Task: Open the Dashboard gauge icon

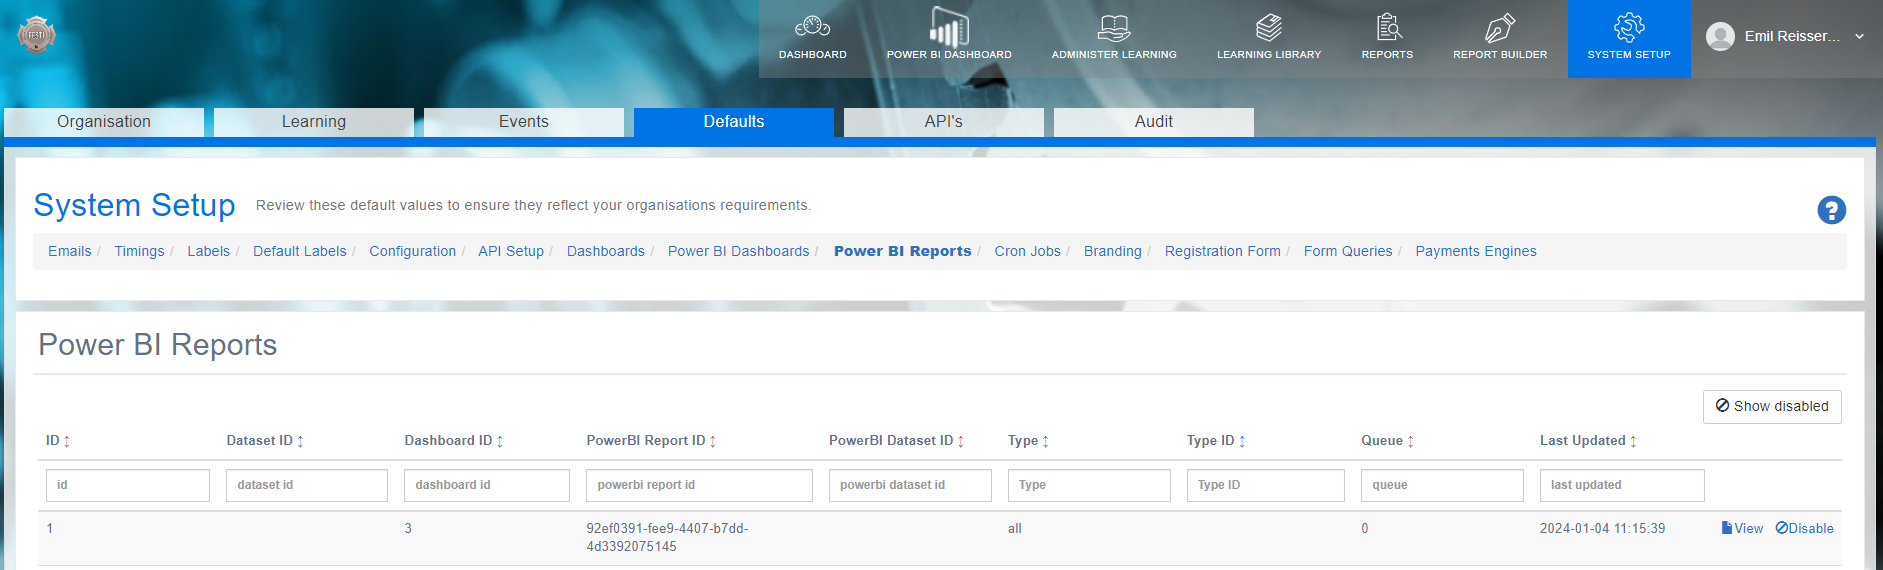Action: coord(812,26)
